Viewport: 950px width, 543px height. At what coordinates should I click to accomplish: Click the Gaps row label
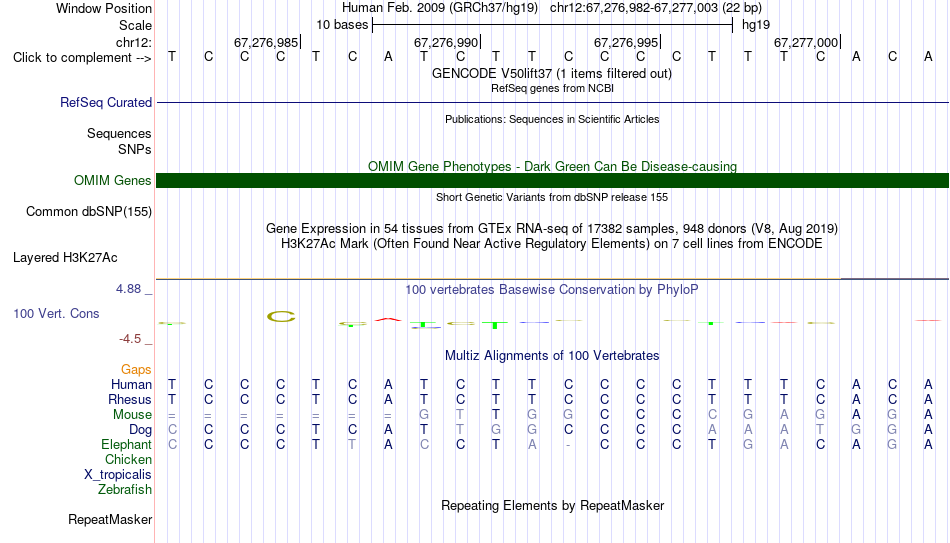pyautogui.click(x=136, y=370)
